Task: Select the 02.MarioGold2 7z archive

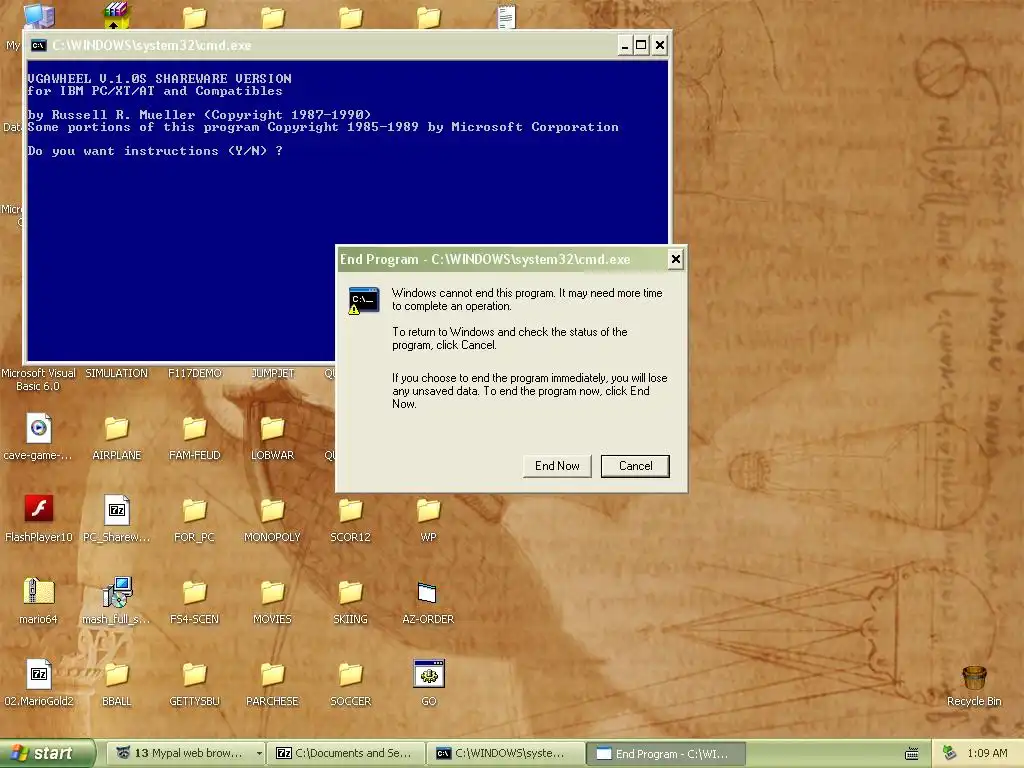Action: coord(39,674)
